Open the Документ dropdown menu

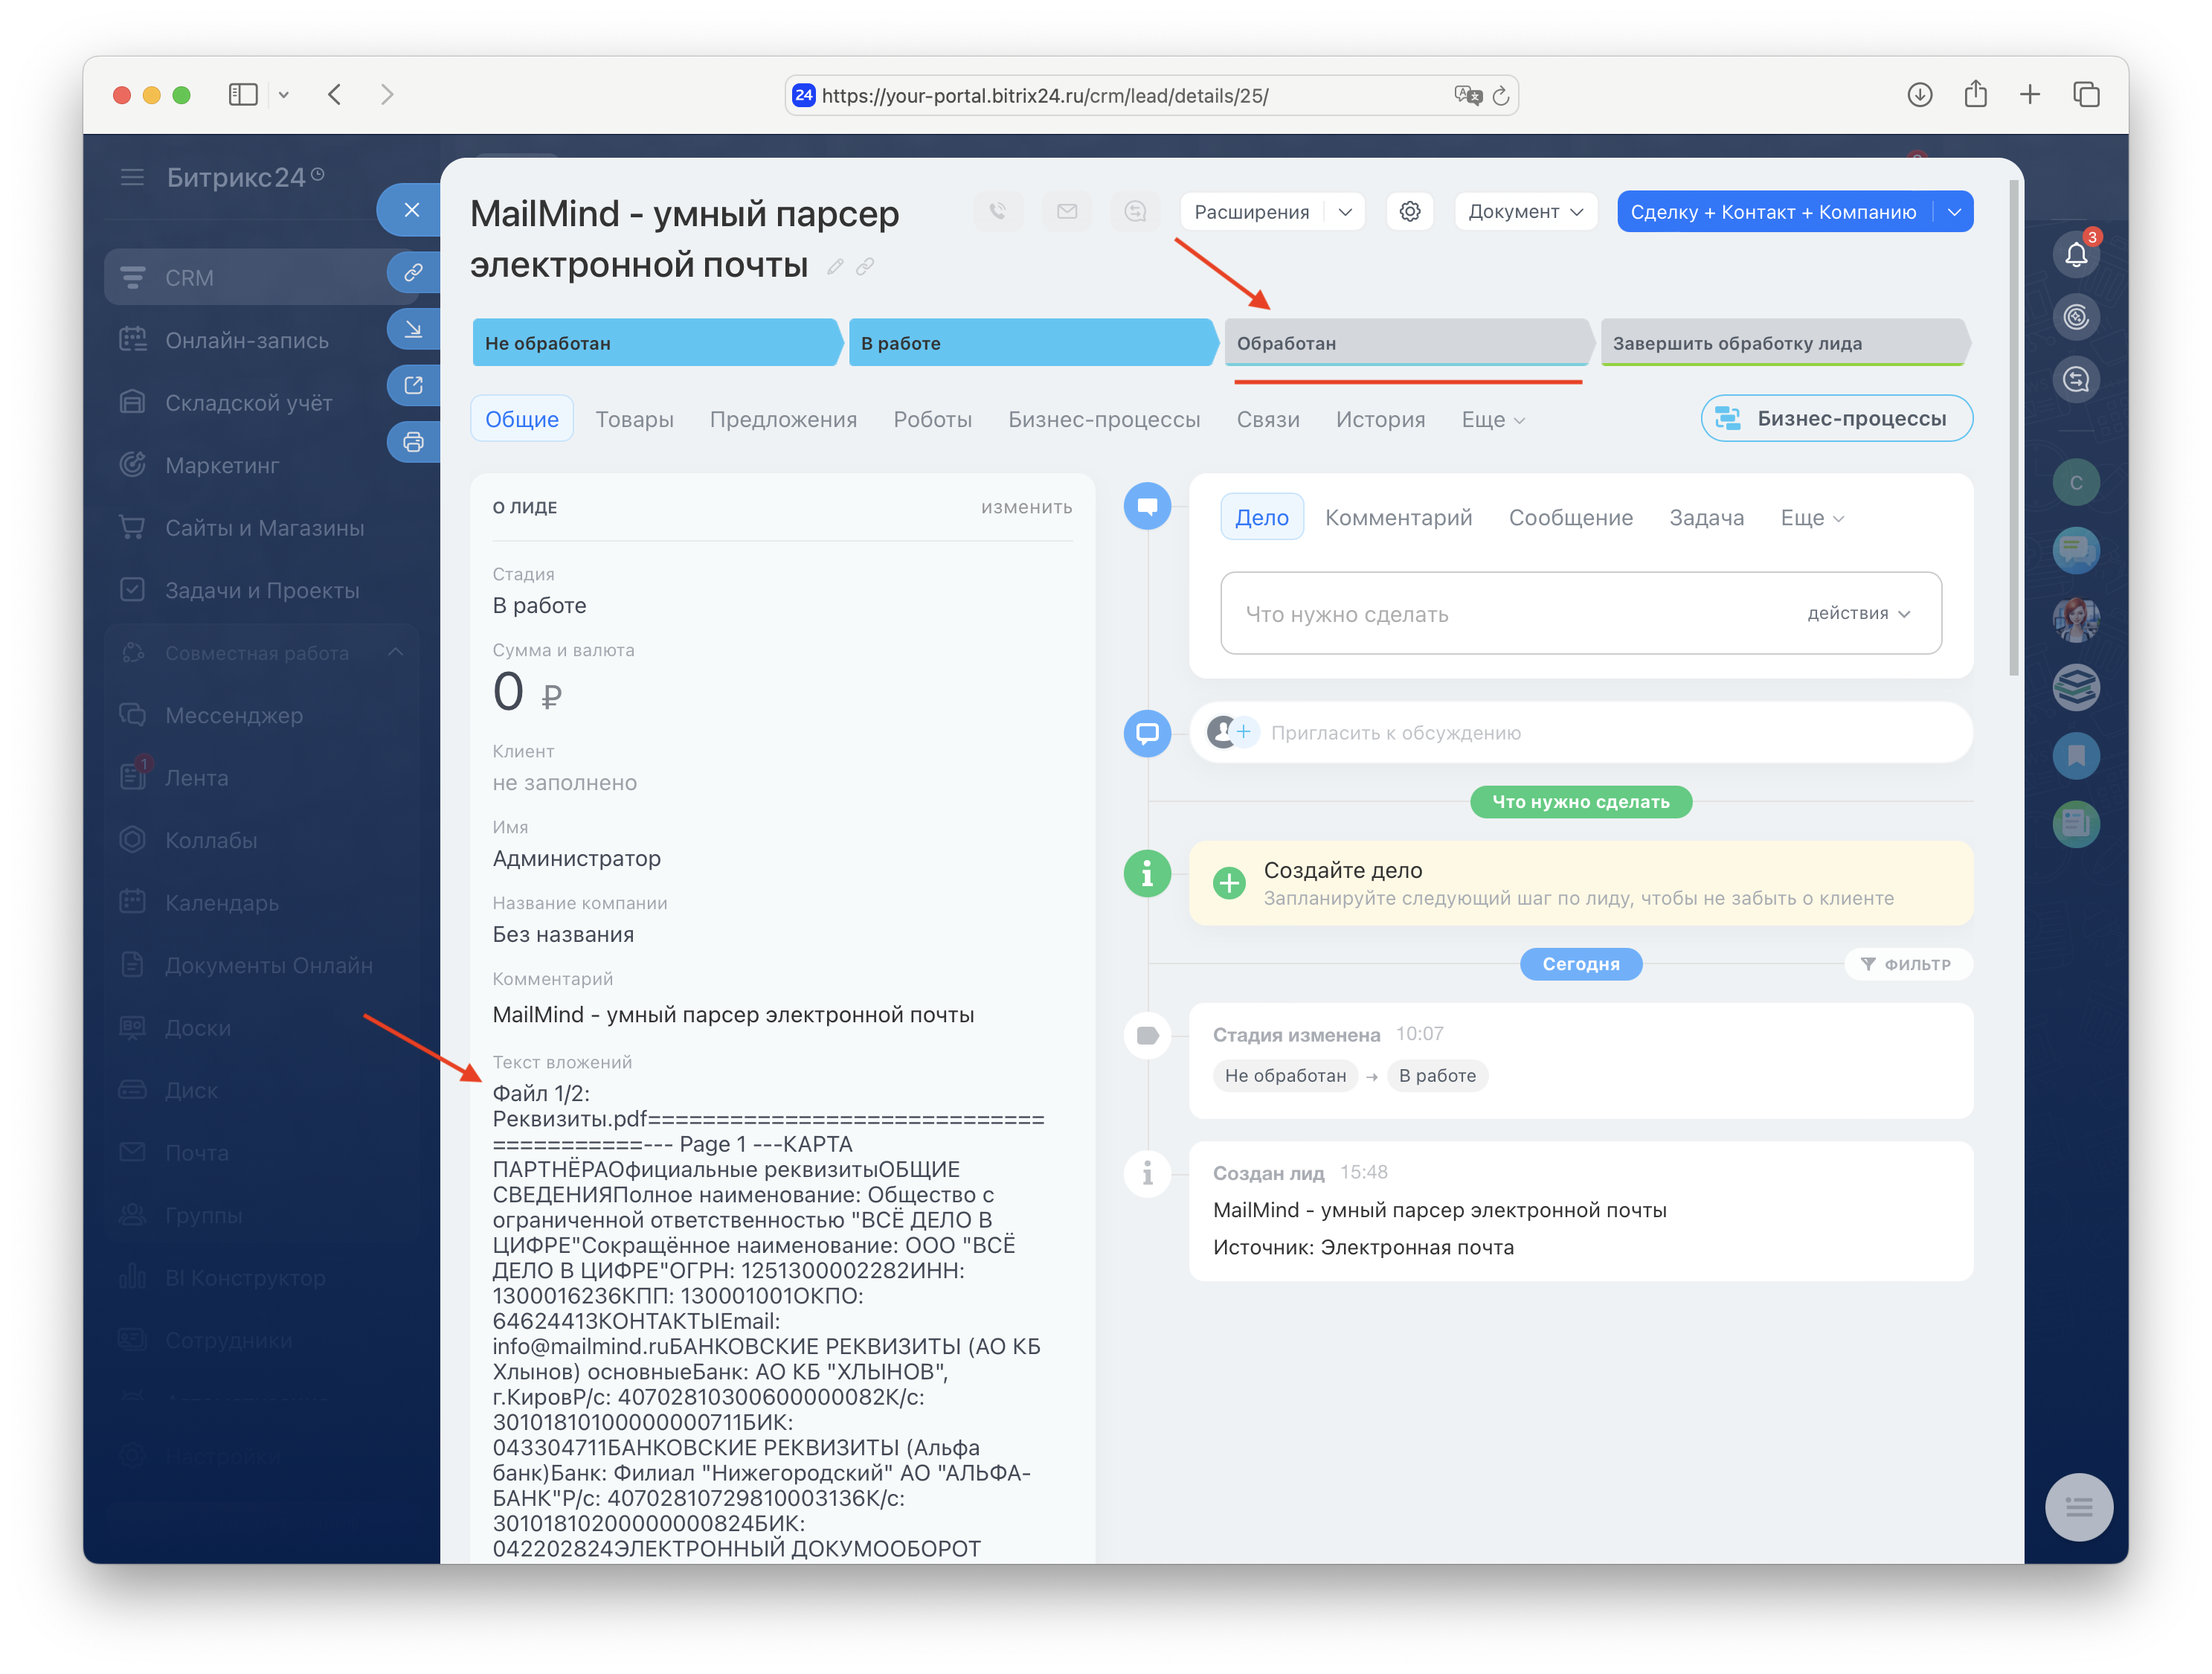click(1524, 212)
